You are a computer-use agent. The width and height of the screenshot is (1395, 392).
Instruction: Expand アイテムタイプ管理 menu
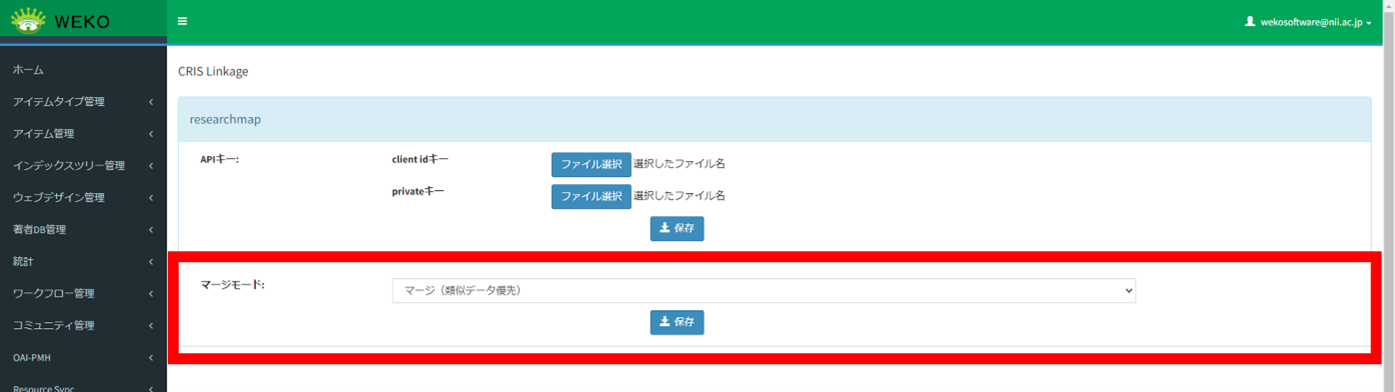83,102
